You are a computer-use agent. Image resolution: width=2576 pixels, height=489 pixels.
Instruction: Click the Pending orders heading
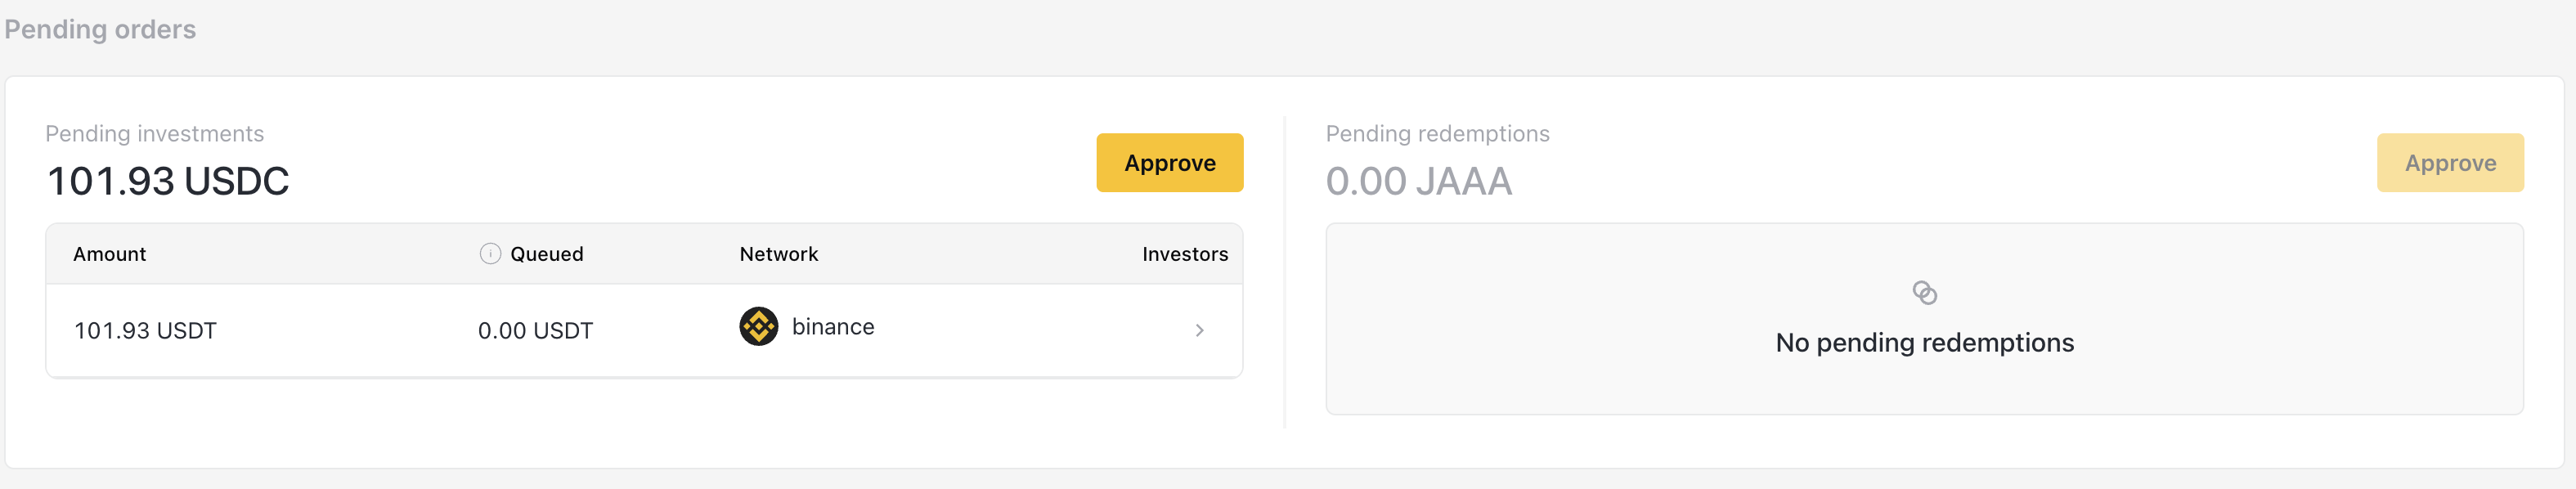(100, 30)
